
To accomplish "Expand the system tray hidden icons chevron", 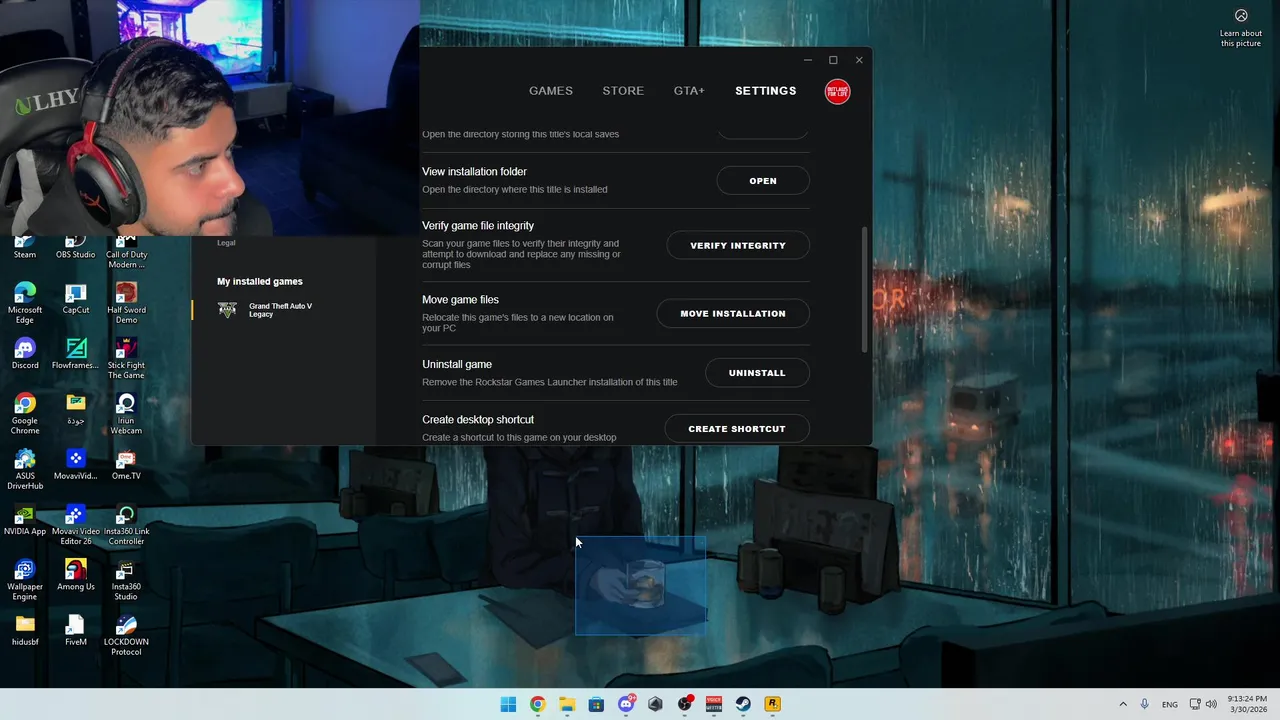I will click(x=1123, y=704).
